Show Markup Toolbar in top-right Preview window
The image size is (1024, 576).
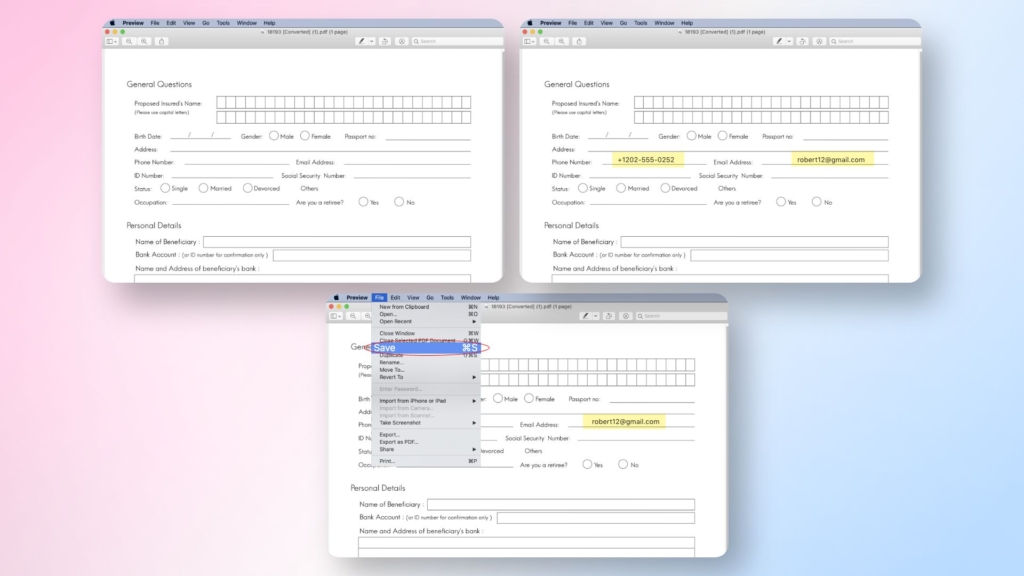(x=819, y=41)
